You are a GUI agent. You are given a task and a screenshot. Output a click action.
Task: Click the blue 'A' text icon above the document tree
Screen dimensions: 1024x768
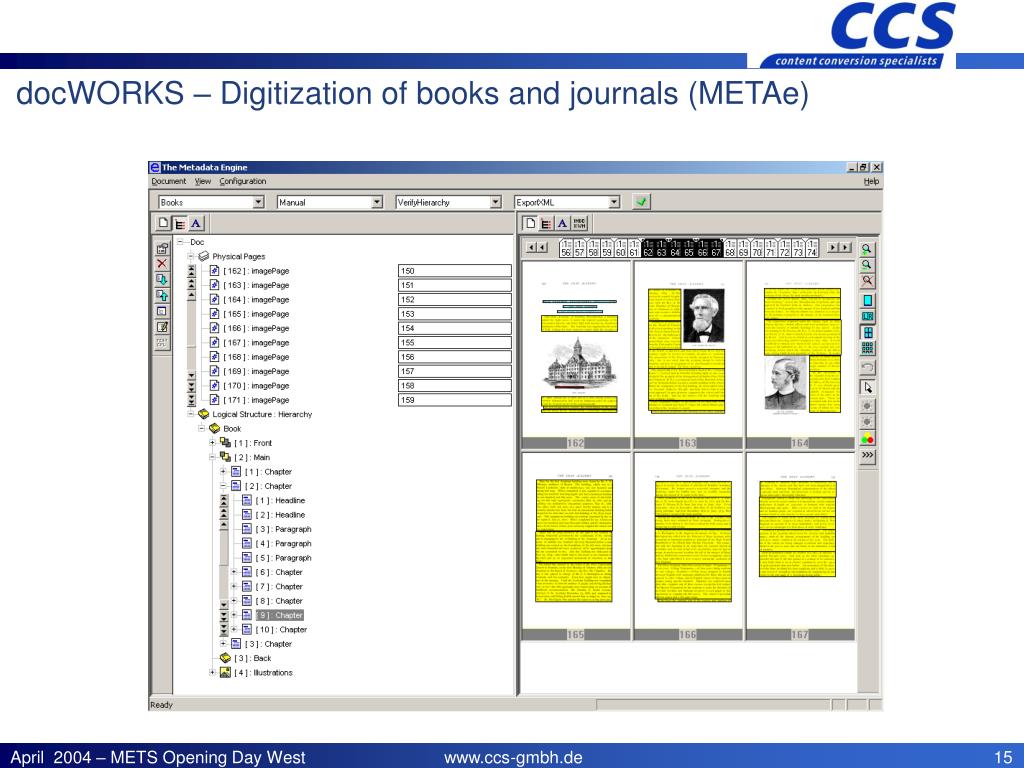tap(196, 223)
